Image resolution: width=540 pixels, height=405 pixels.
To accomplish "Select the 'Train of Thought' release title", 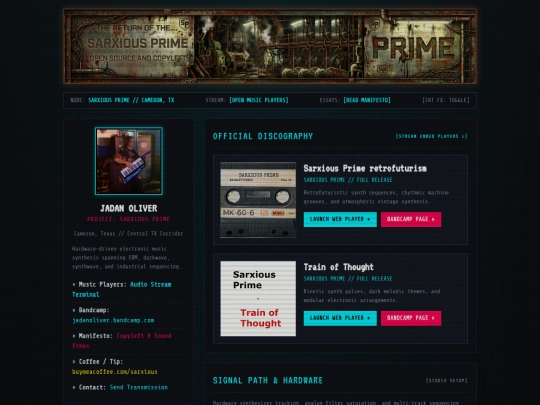I will click(339, 267).
